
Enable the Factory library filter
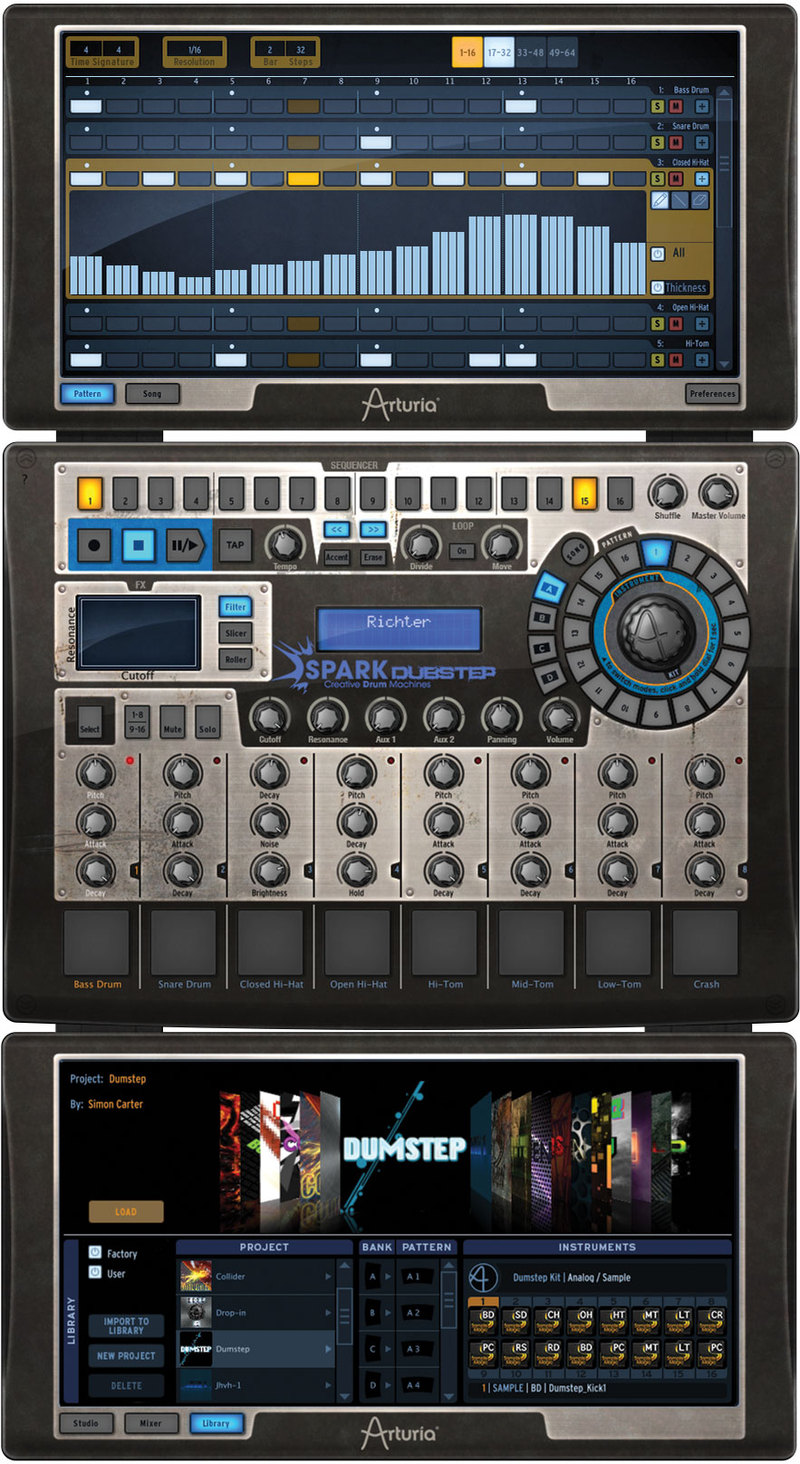click(95, 1252)
